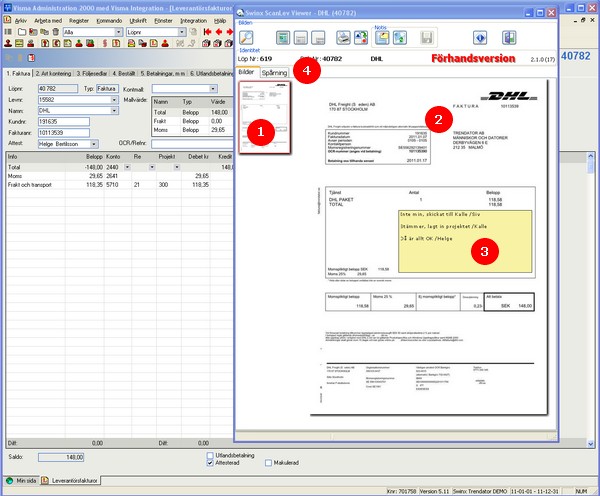Click the grayed floppy save icon in viewer
The image size is (600, 496).
pyautogui.click(x=427, y=38)
